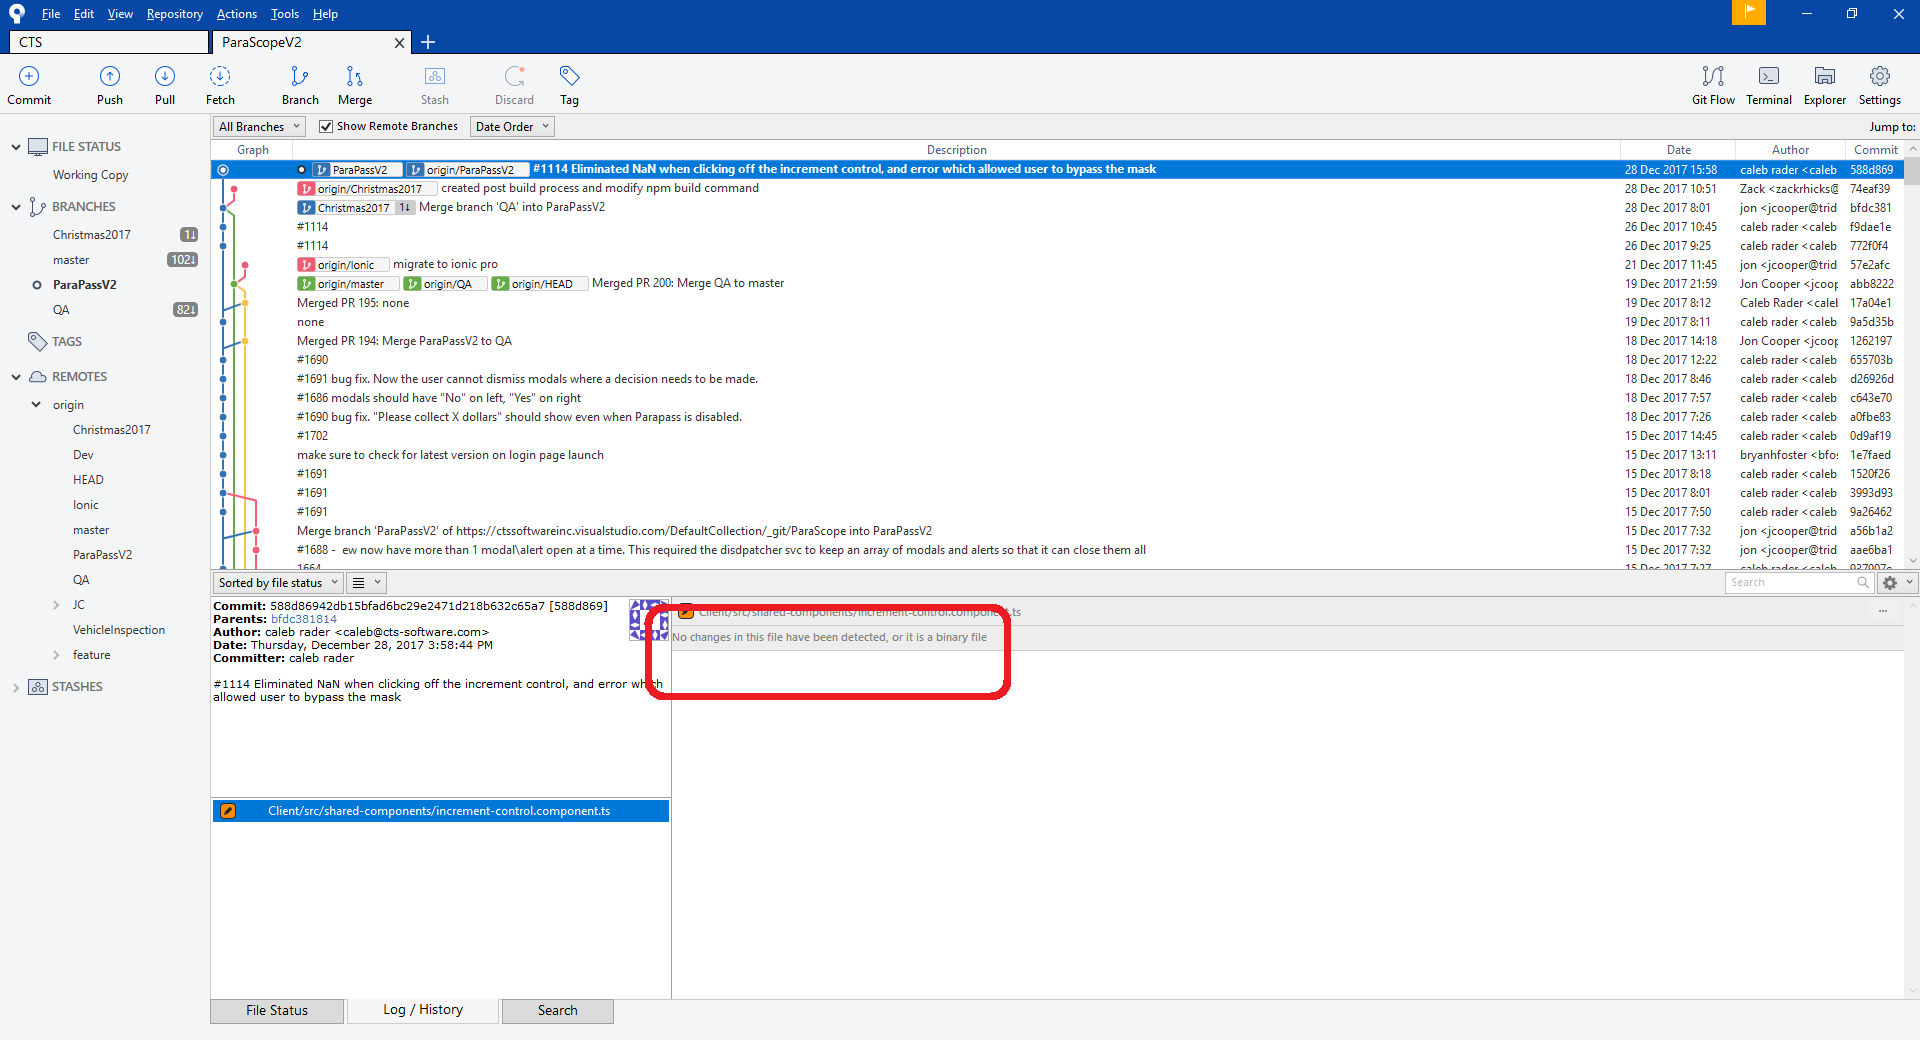This screenshot has height=1040, width=1920.
Task: Click parent commit link bfdc381814
Action: click(304, 619)
